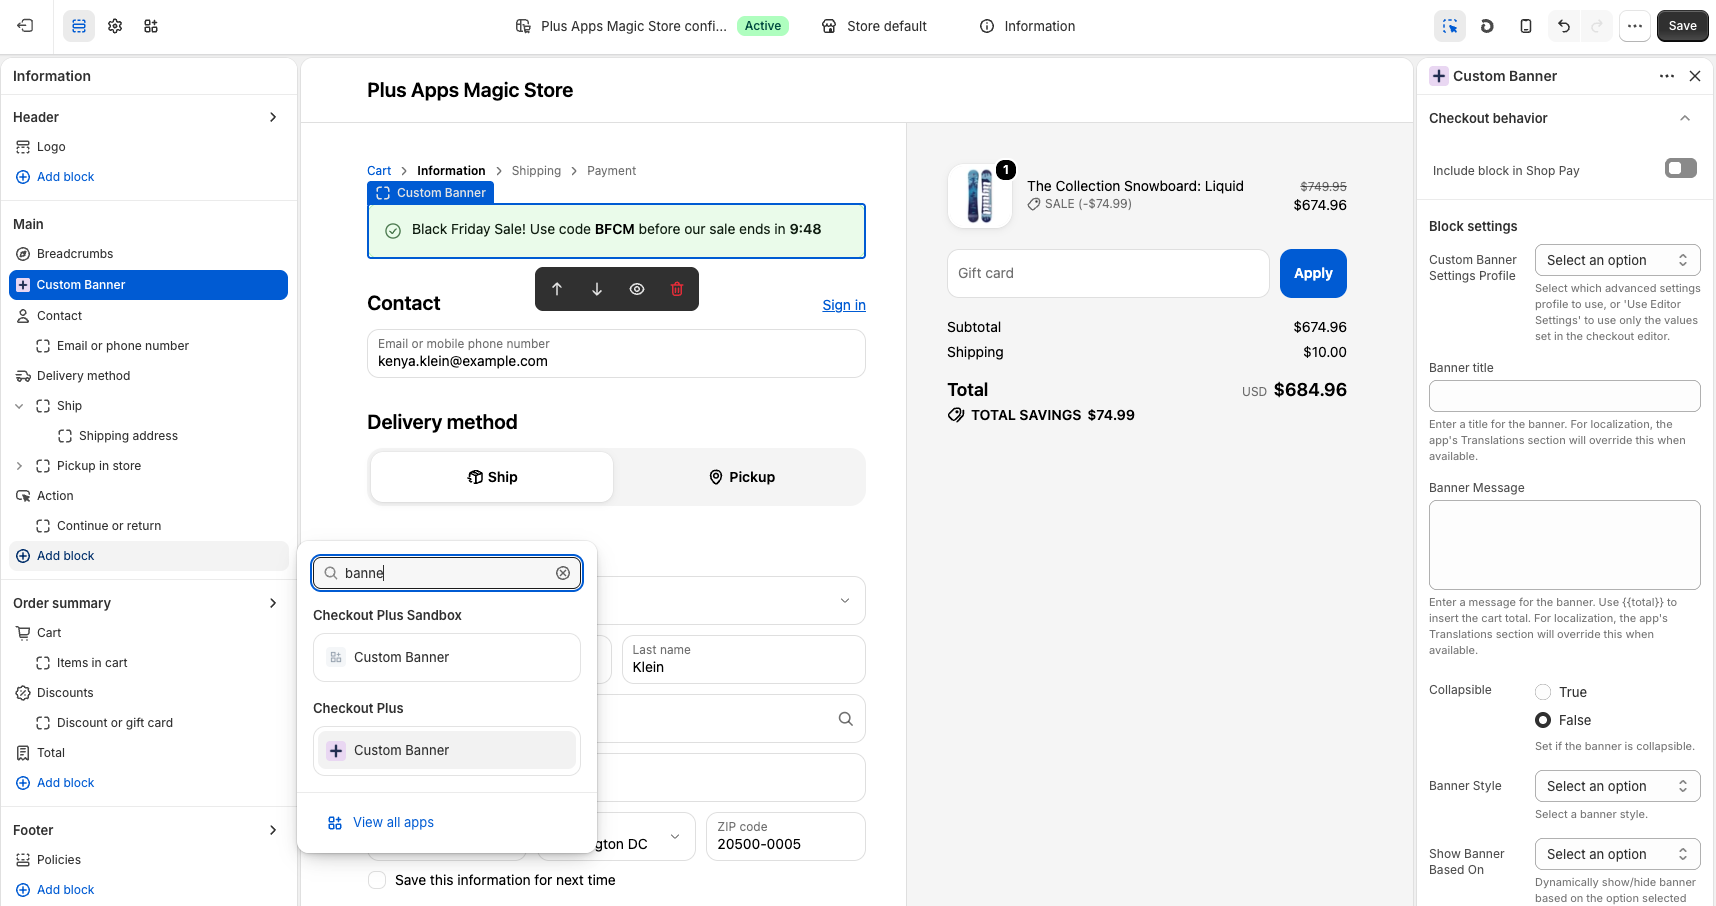Click the dark mode preview icon
Viewport: 1716px width, 906px height.
[1488, 26]
